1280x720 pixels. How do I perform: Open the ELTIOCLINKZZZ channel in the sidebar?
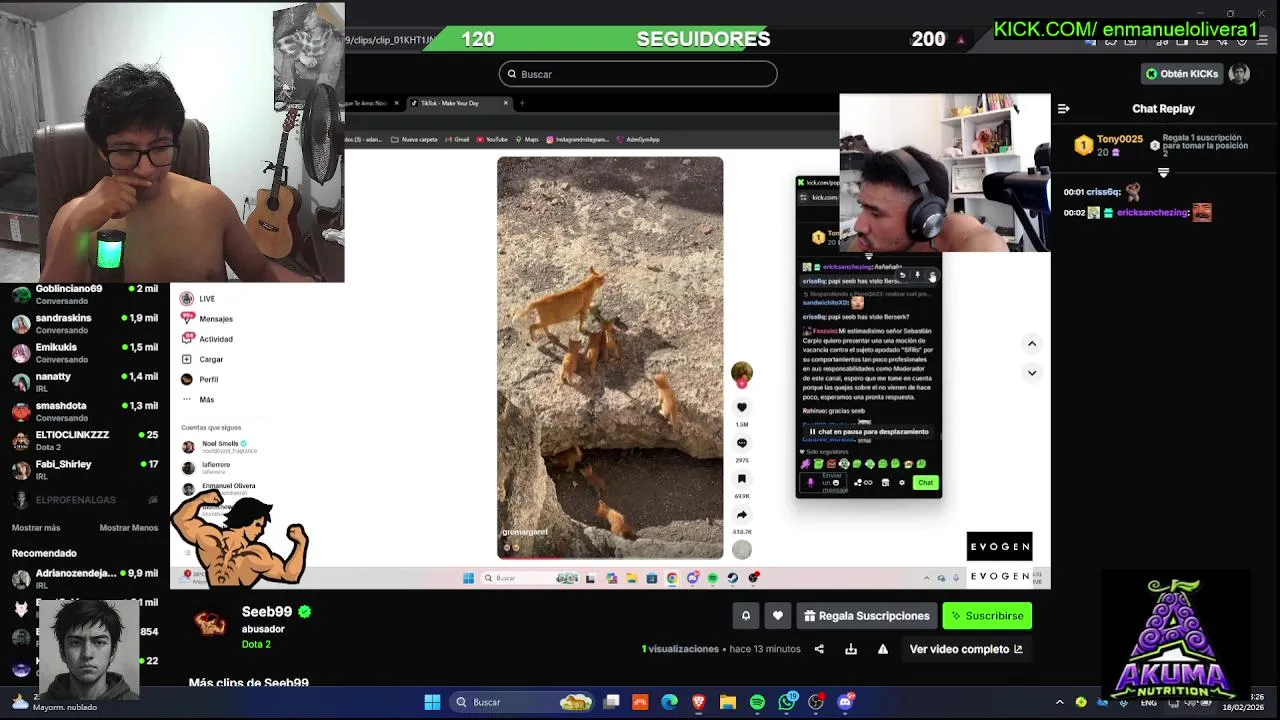(x=84, y=440)
